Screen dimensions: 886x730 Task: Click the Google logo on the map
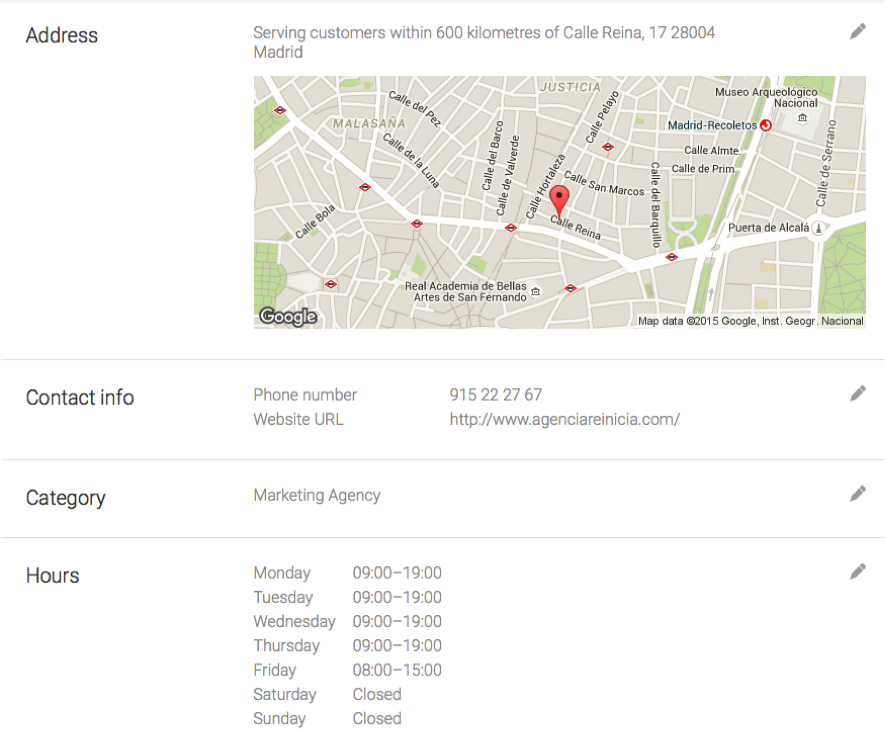click(x=288, y=317)
